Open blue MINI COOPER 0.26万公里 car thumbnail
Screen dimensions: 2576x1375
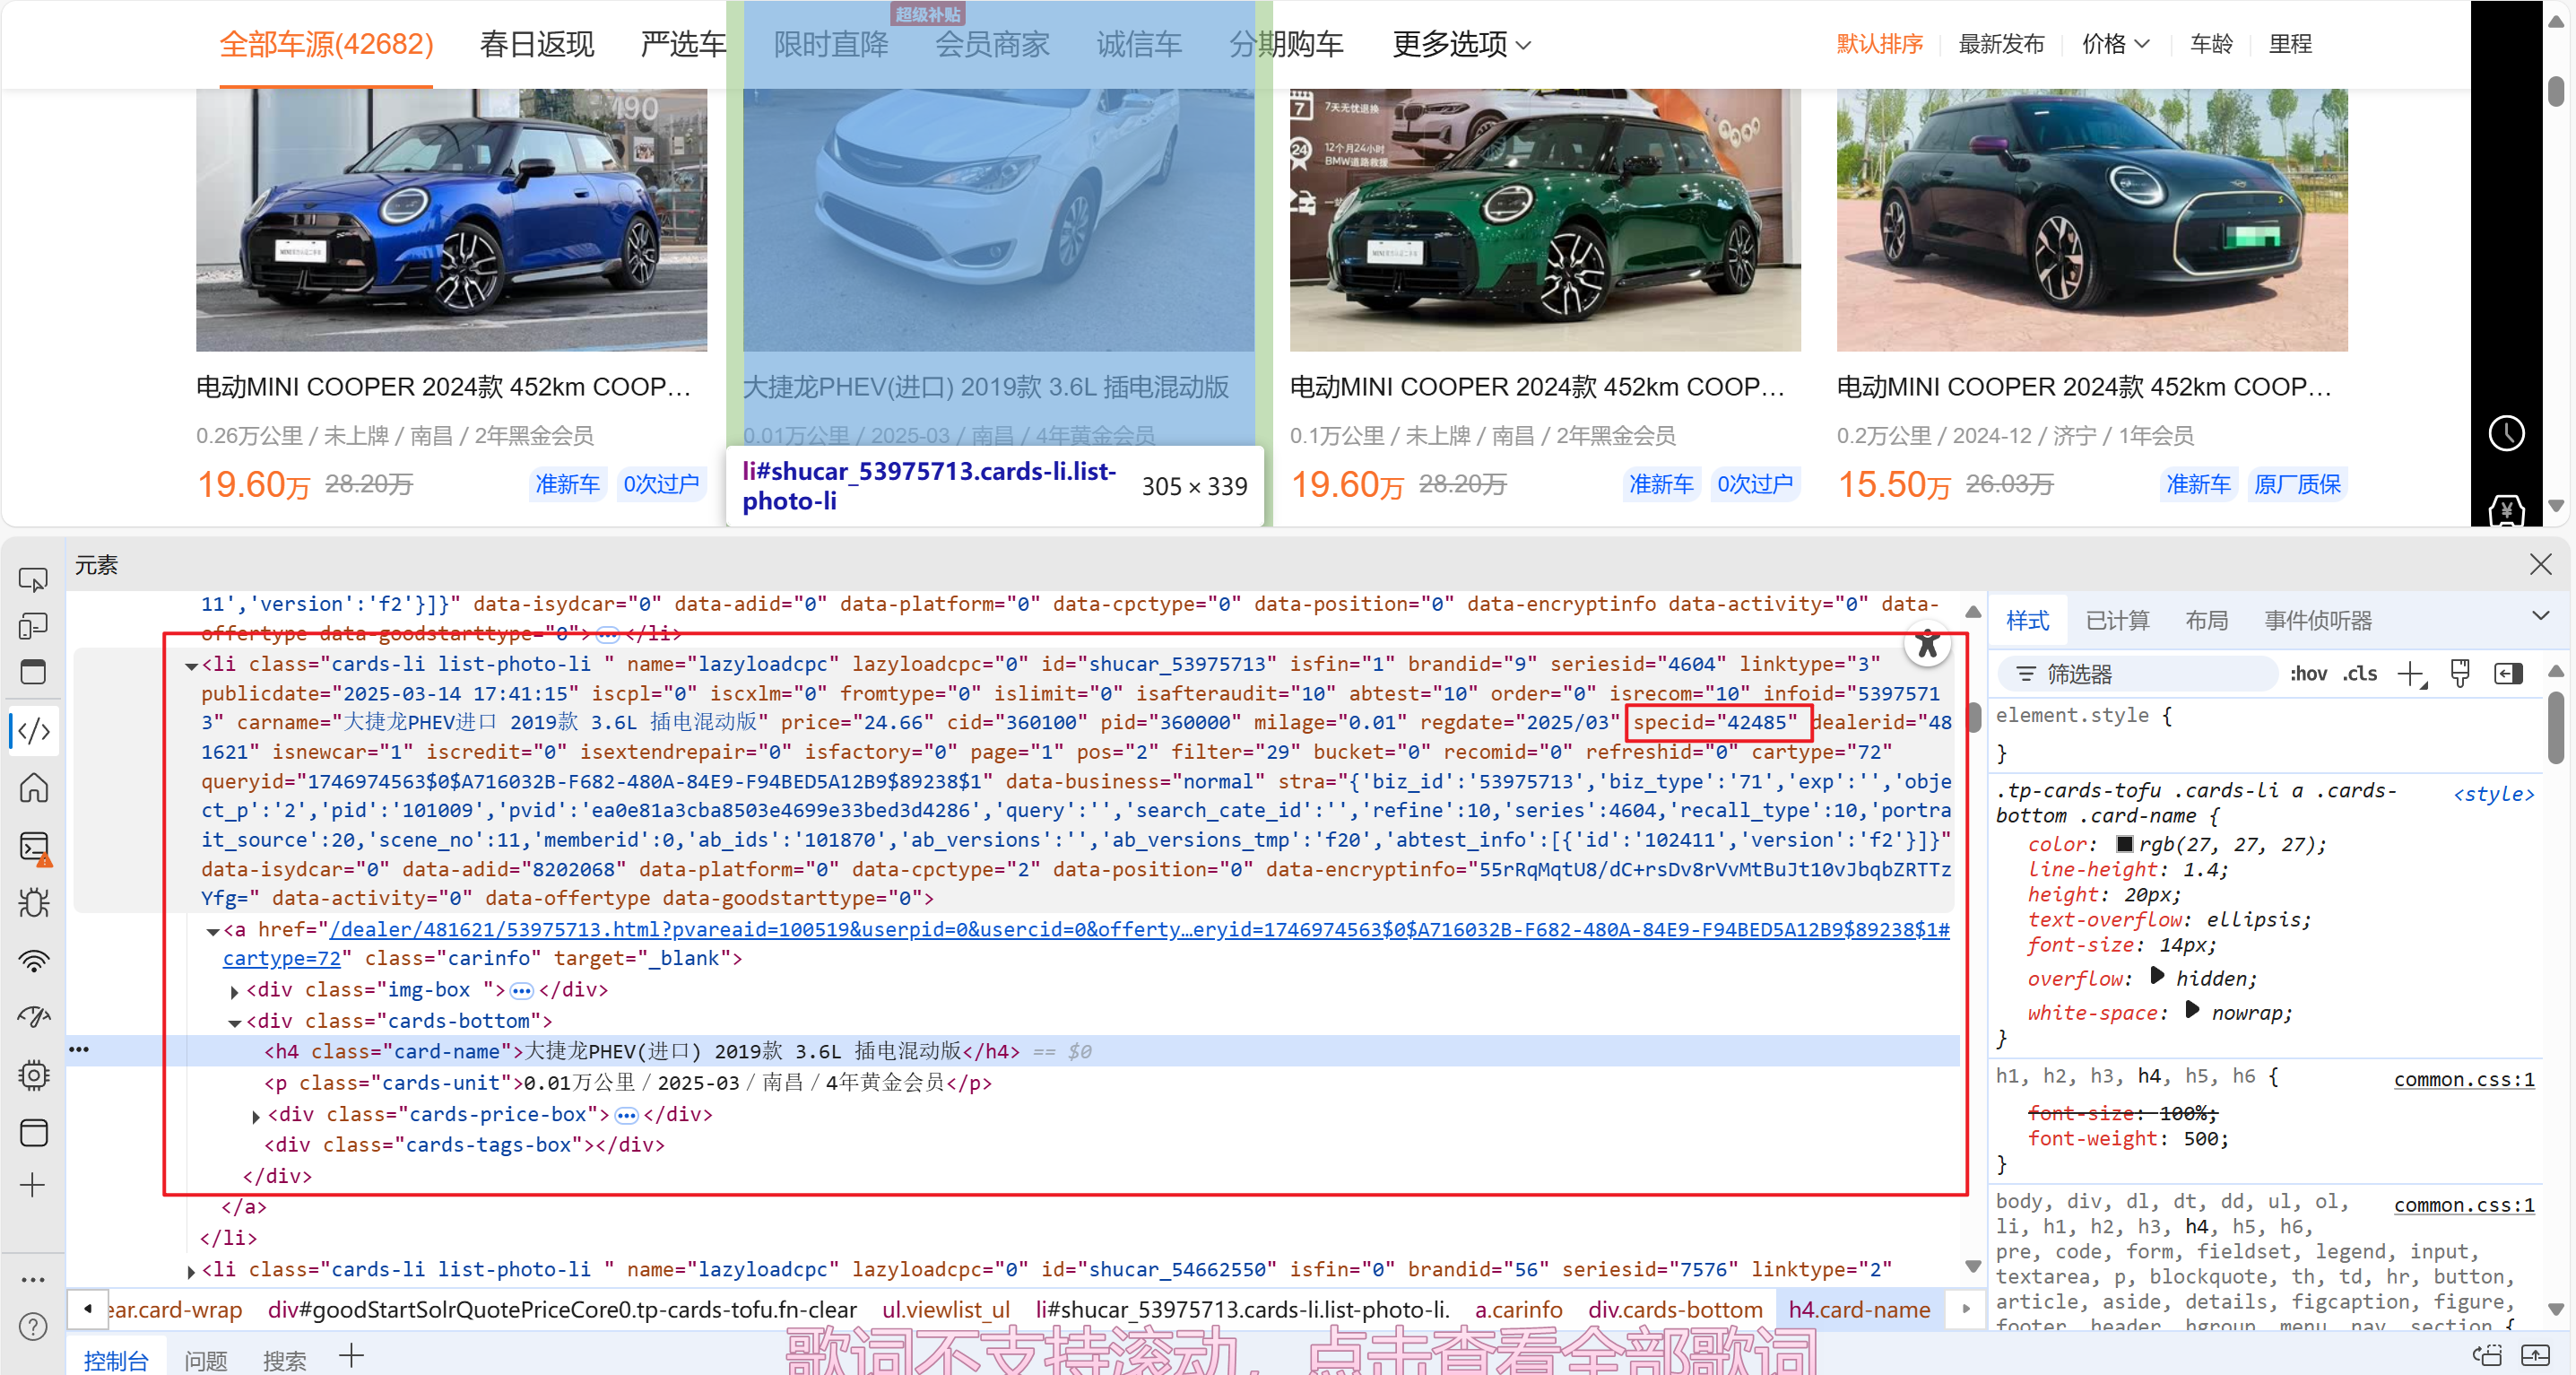451,220
